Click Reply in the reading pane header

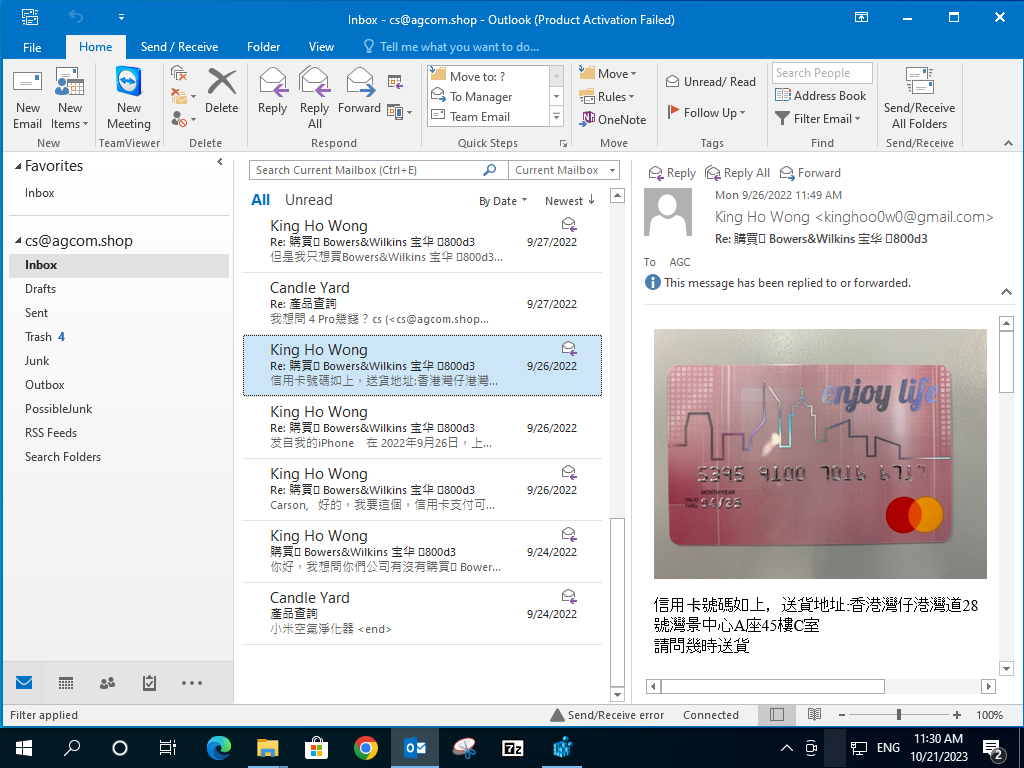point(672,173)
